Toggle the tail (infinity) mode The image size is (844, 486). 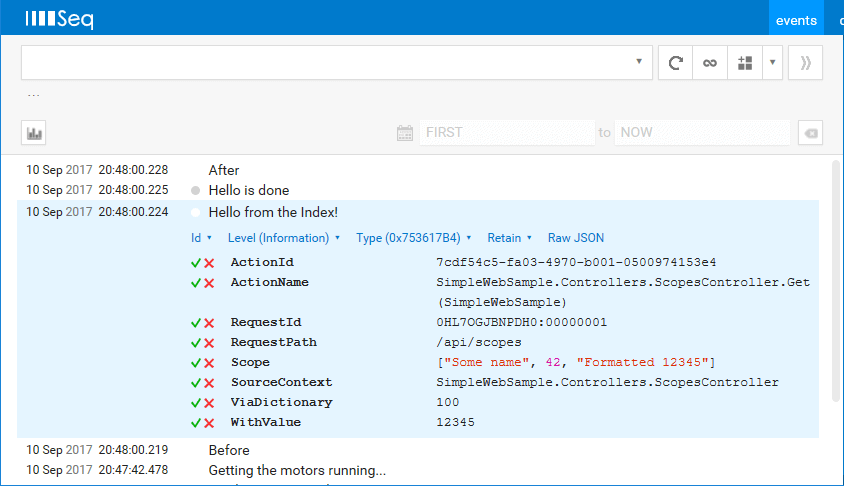coord(710,63)
